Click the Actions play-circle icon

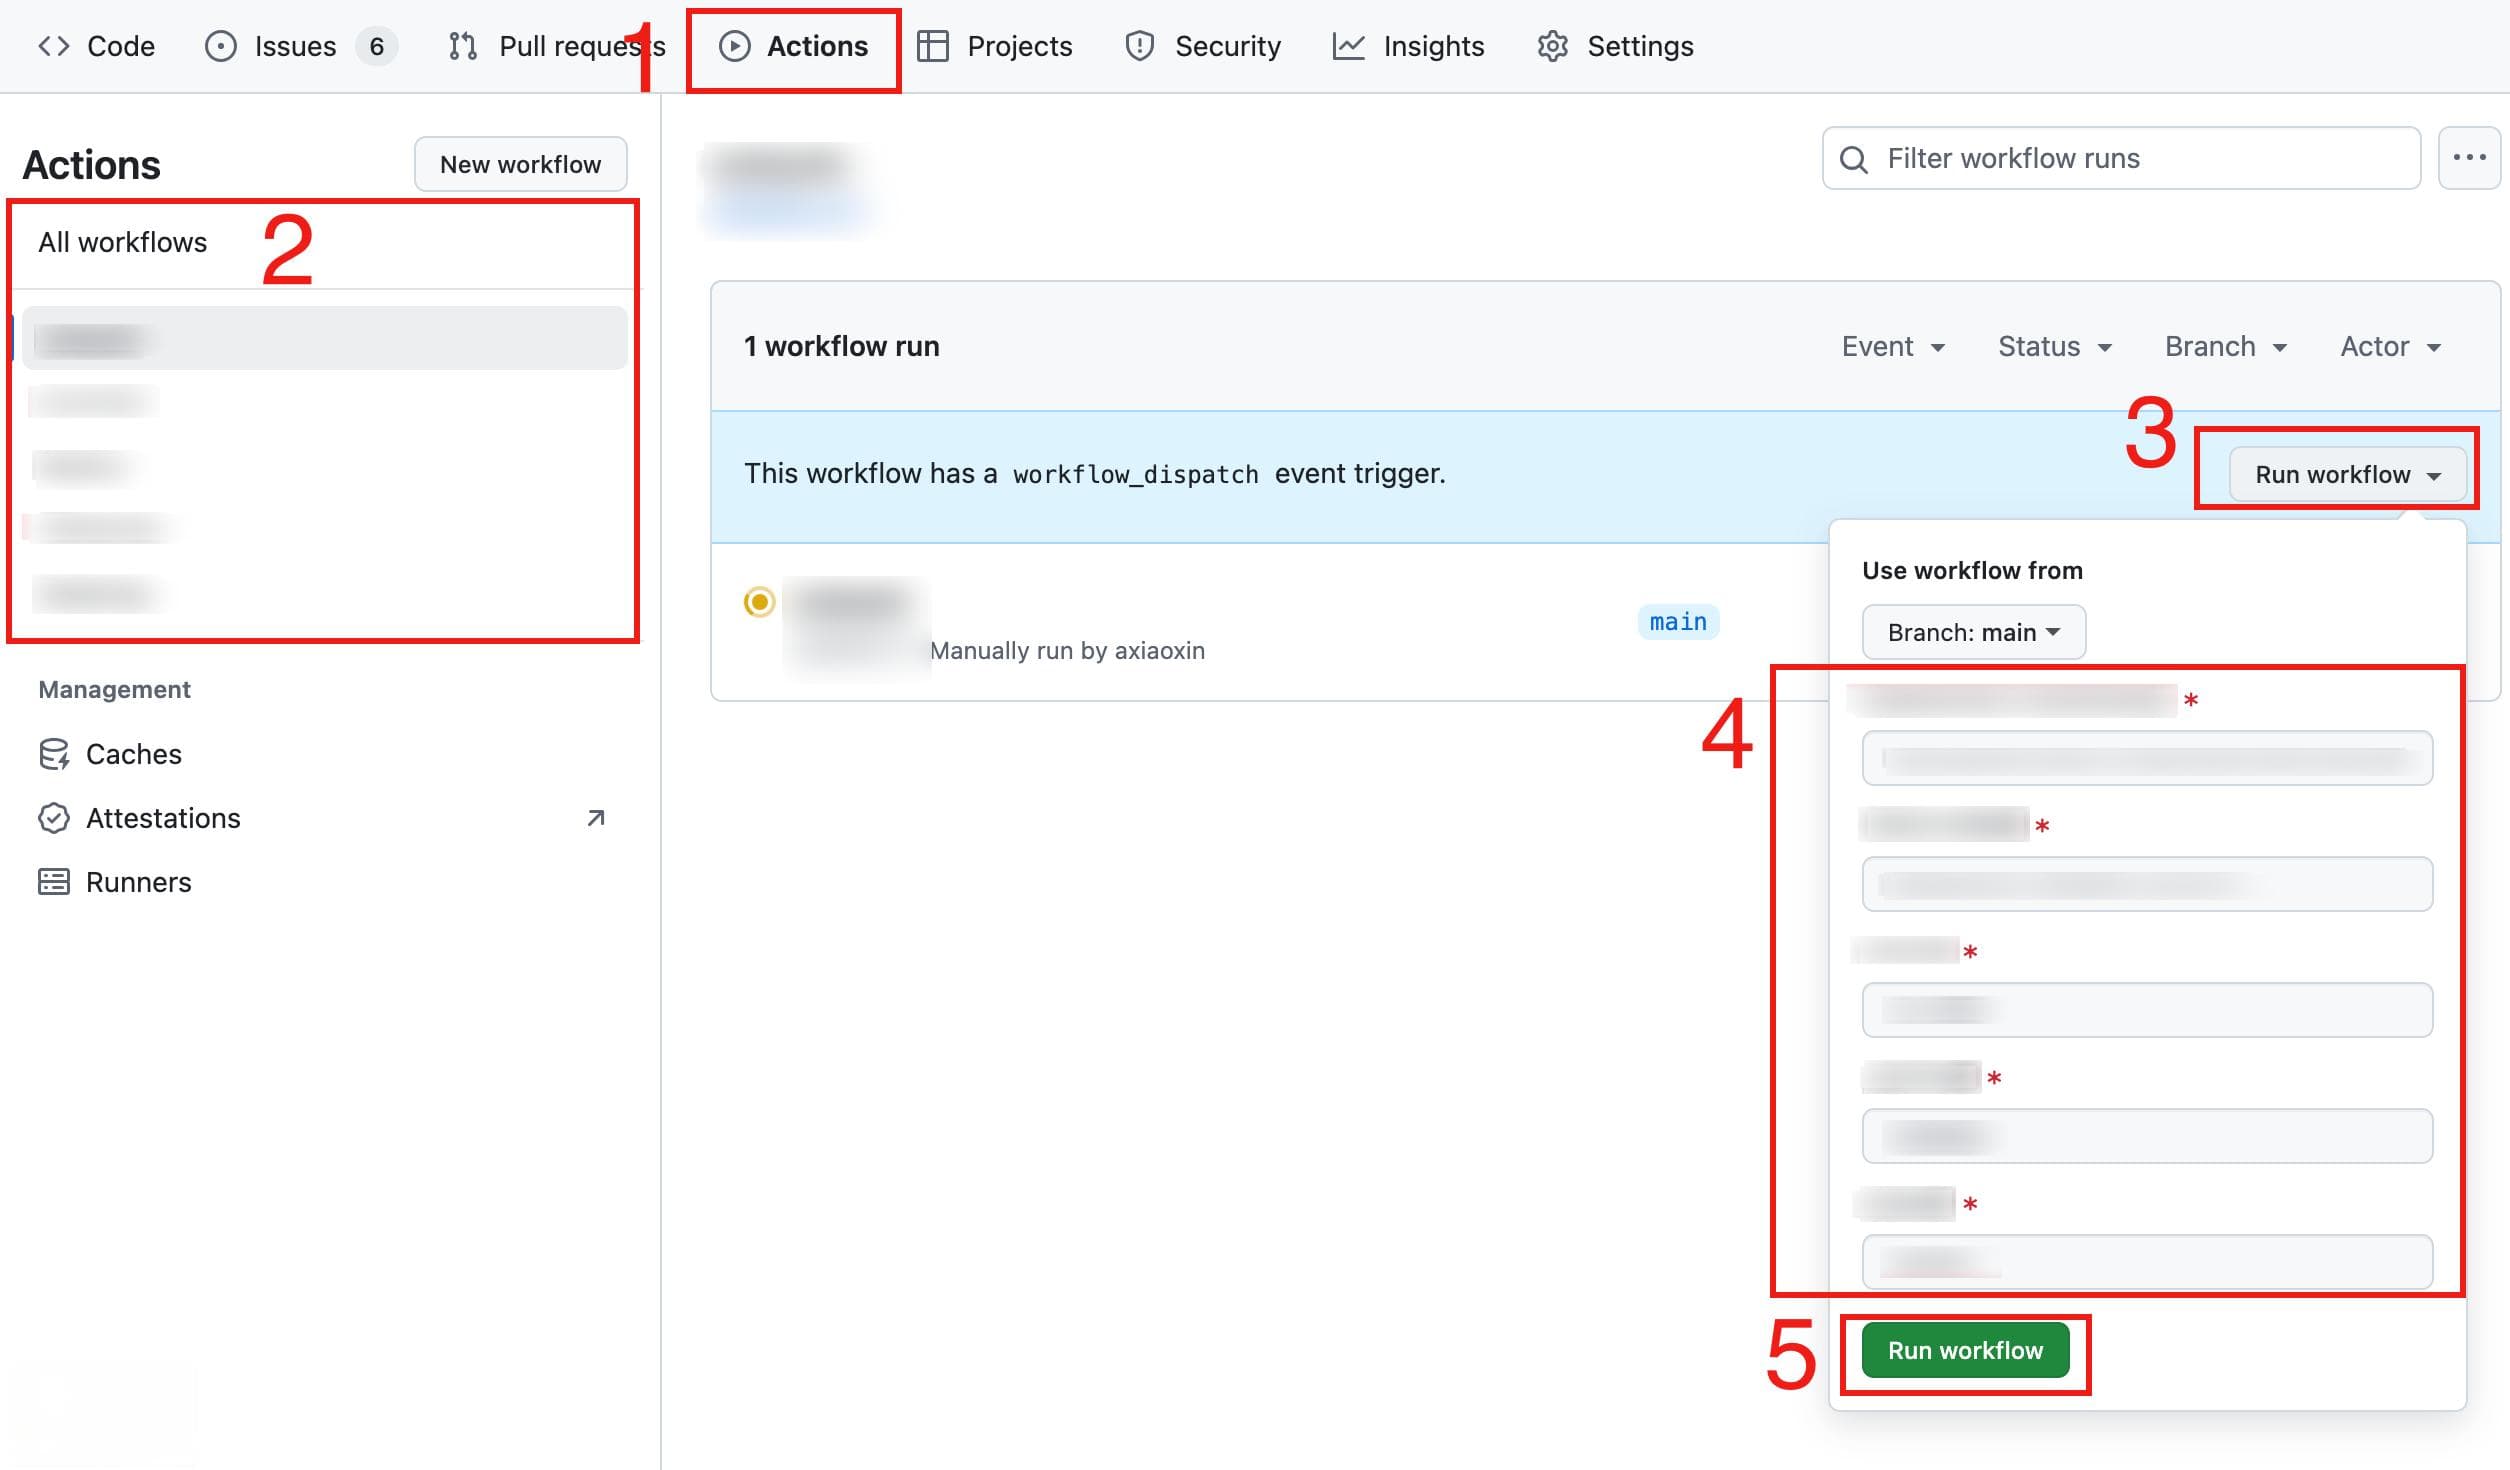(735, 46)
